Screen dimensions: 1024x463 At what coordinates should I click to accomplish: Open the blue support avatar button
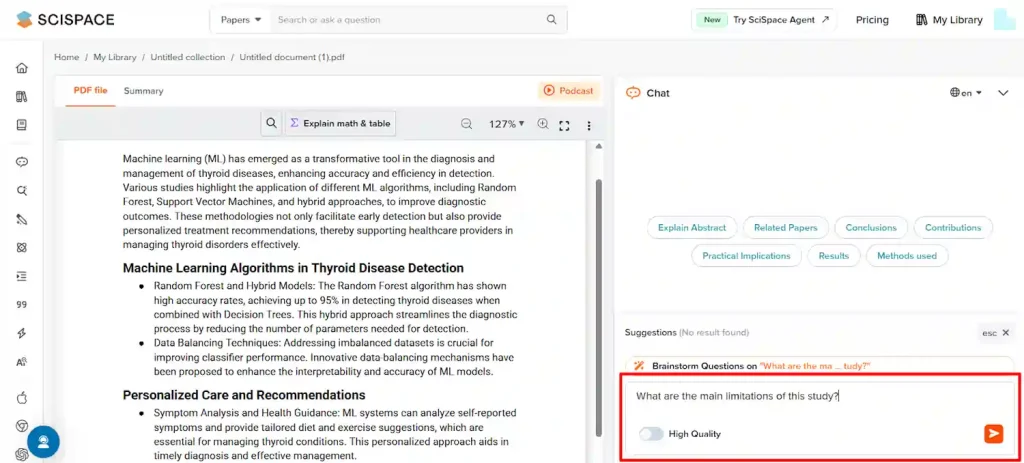44,441
